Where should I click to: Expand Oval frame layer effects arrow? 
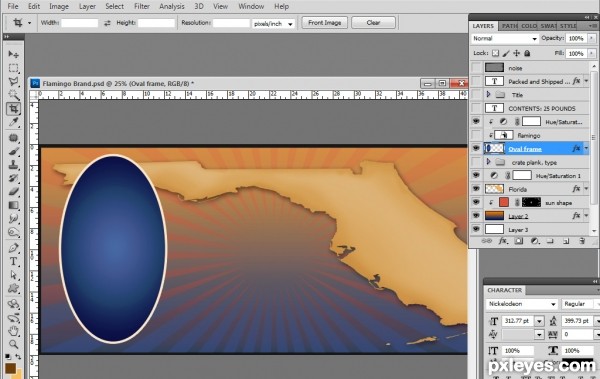coord(586,148)
